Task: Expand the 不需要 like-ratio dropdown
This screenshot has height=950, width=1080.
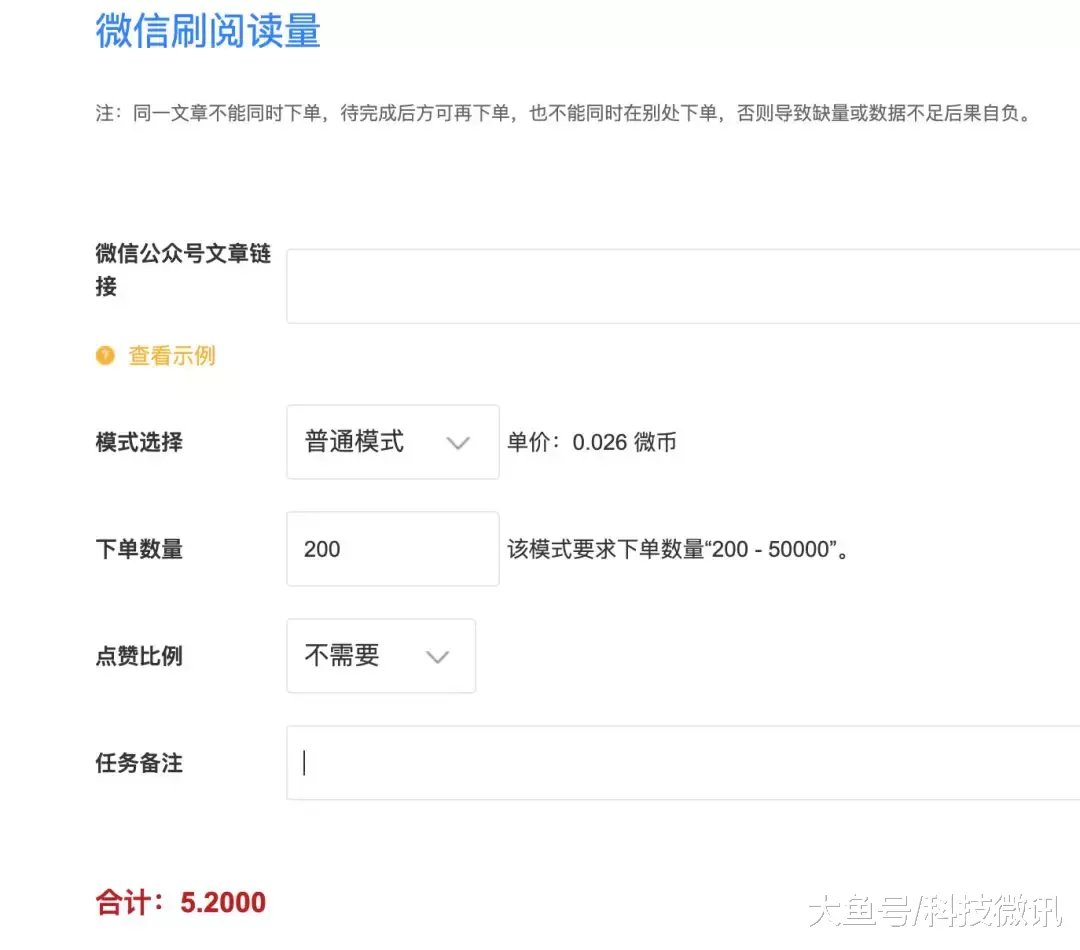Action: click(380, 656)
